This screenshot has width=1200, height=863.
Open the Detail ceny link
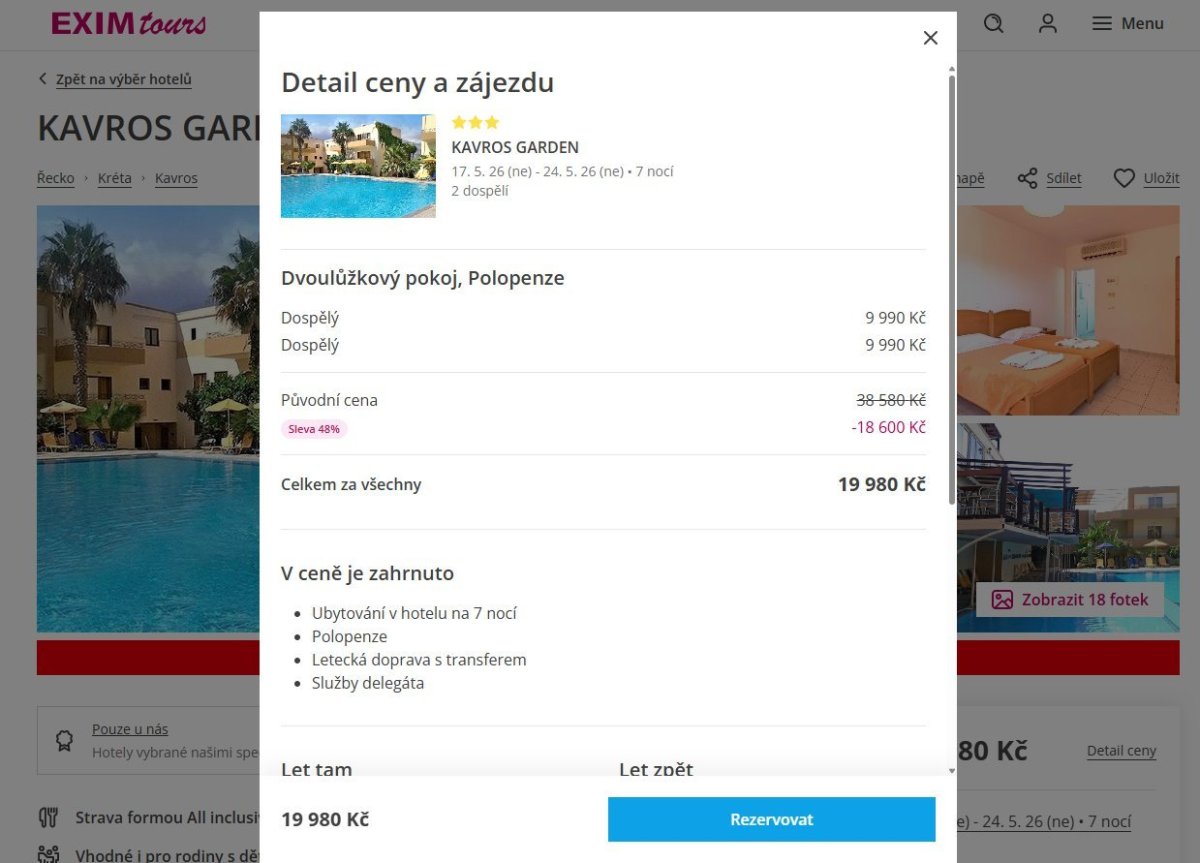[1121, 751]
